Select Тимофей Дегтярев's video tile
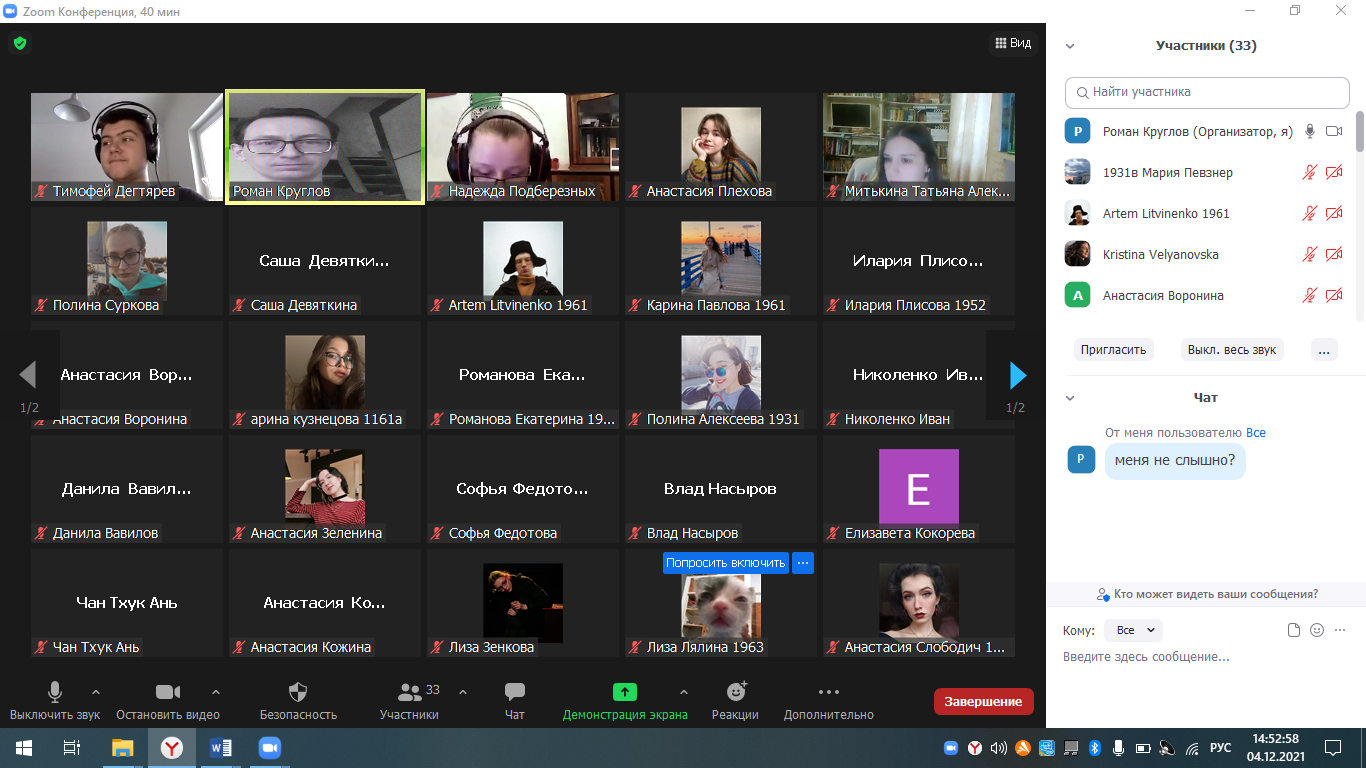The image size is (1366, 768). click(127, 148)
